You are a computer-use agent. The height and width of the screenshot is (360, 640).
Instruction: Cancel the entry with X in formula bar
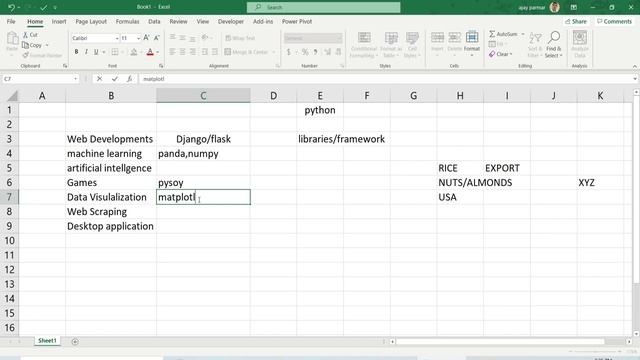click(x=99, y=79)
